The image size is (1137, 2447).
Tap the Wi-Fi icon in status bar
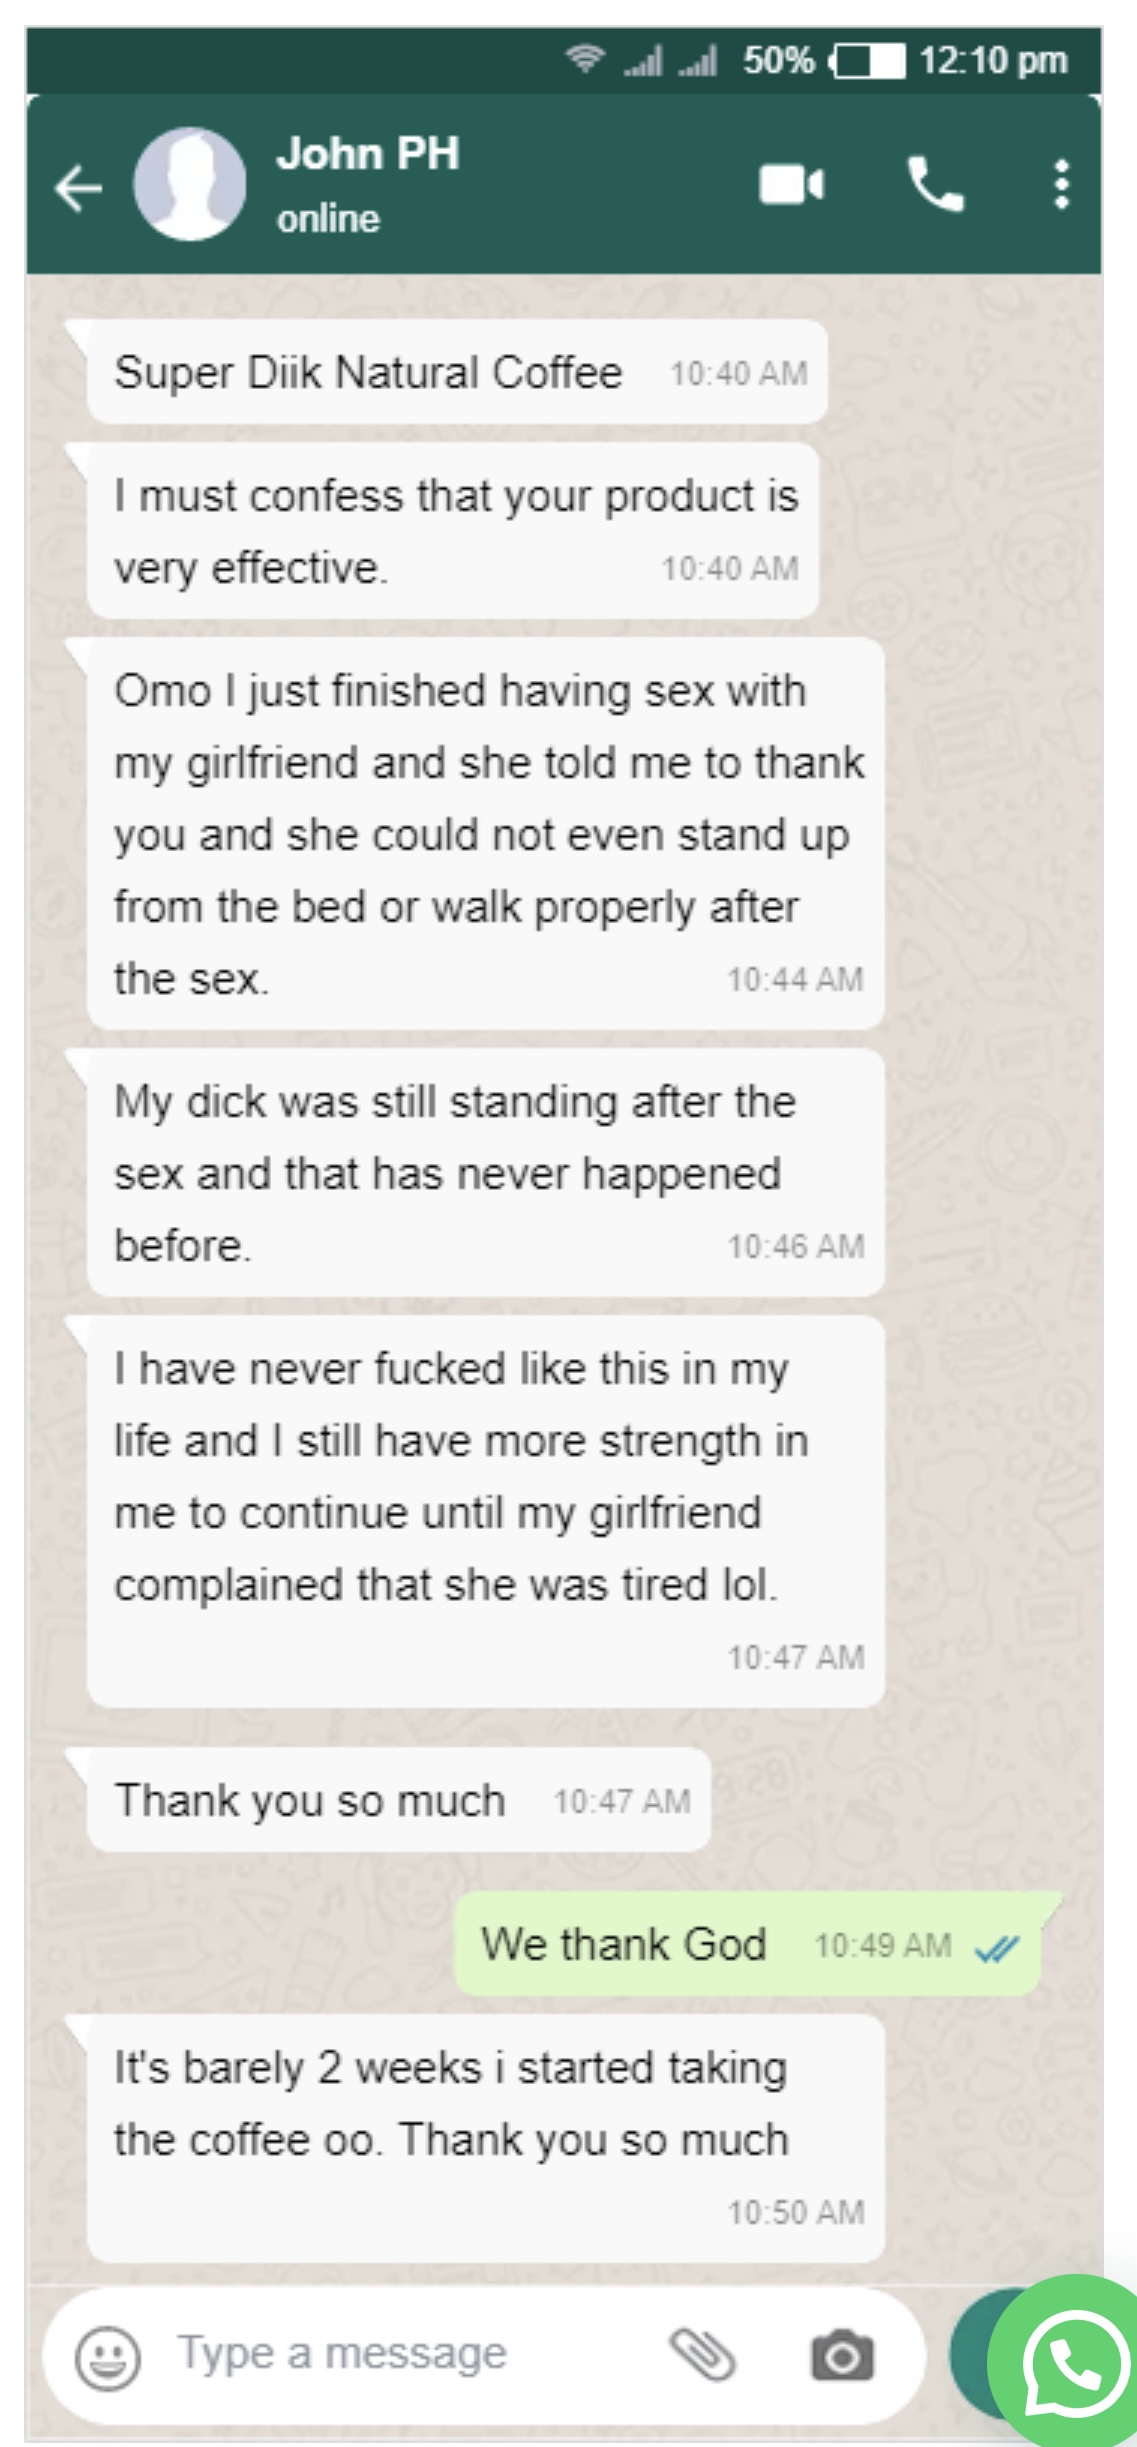coord(584,60)
